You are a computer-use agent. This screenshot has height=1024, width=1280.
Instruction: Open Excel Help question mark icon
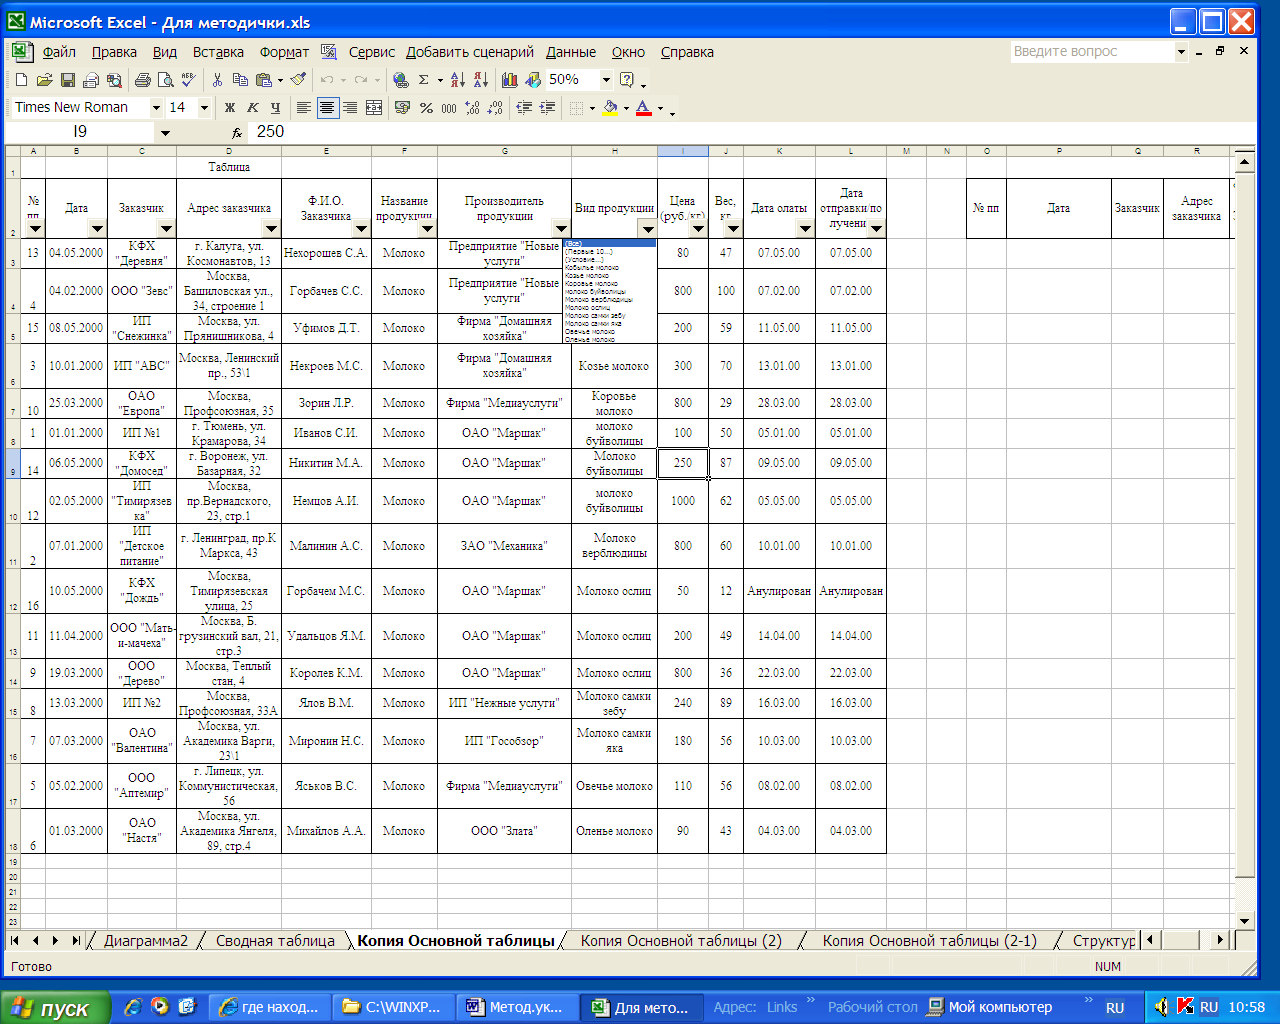pos(626,80)
